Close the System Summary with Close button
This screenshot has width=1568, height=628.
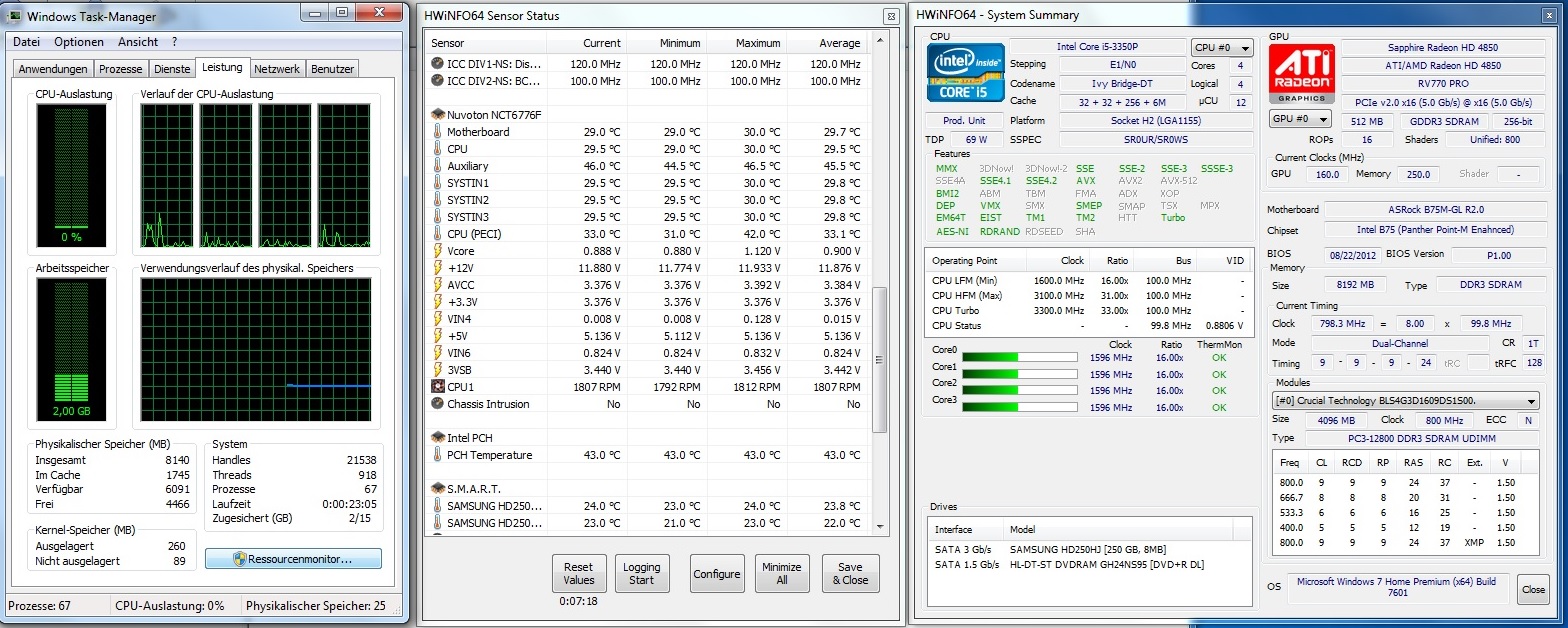pyautogui.click(x=1533, y=589)
